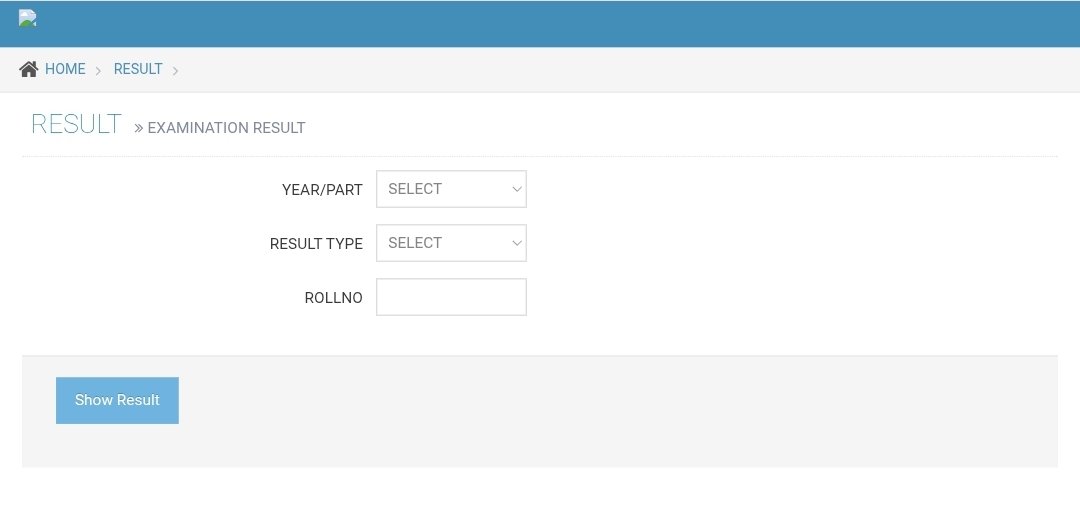Expand the RESULT TYPE dropdown arrow
The image size is (1080, 530).
[x=516, y=243]
